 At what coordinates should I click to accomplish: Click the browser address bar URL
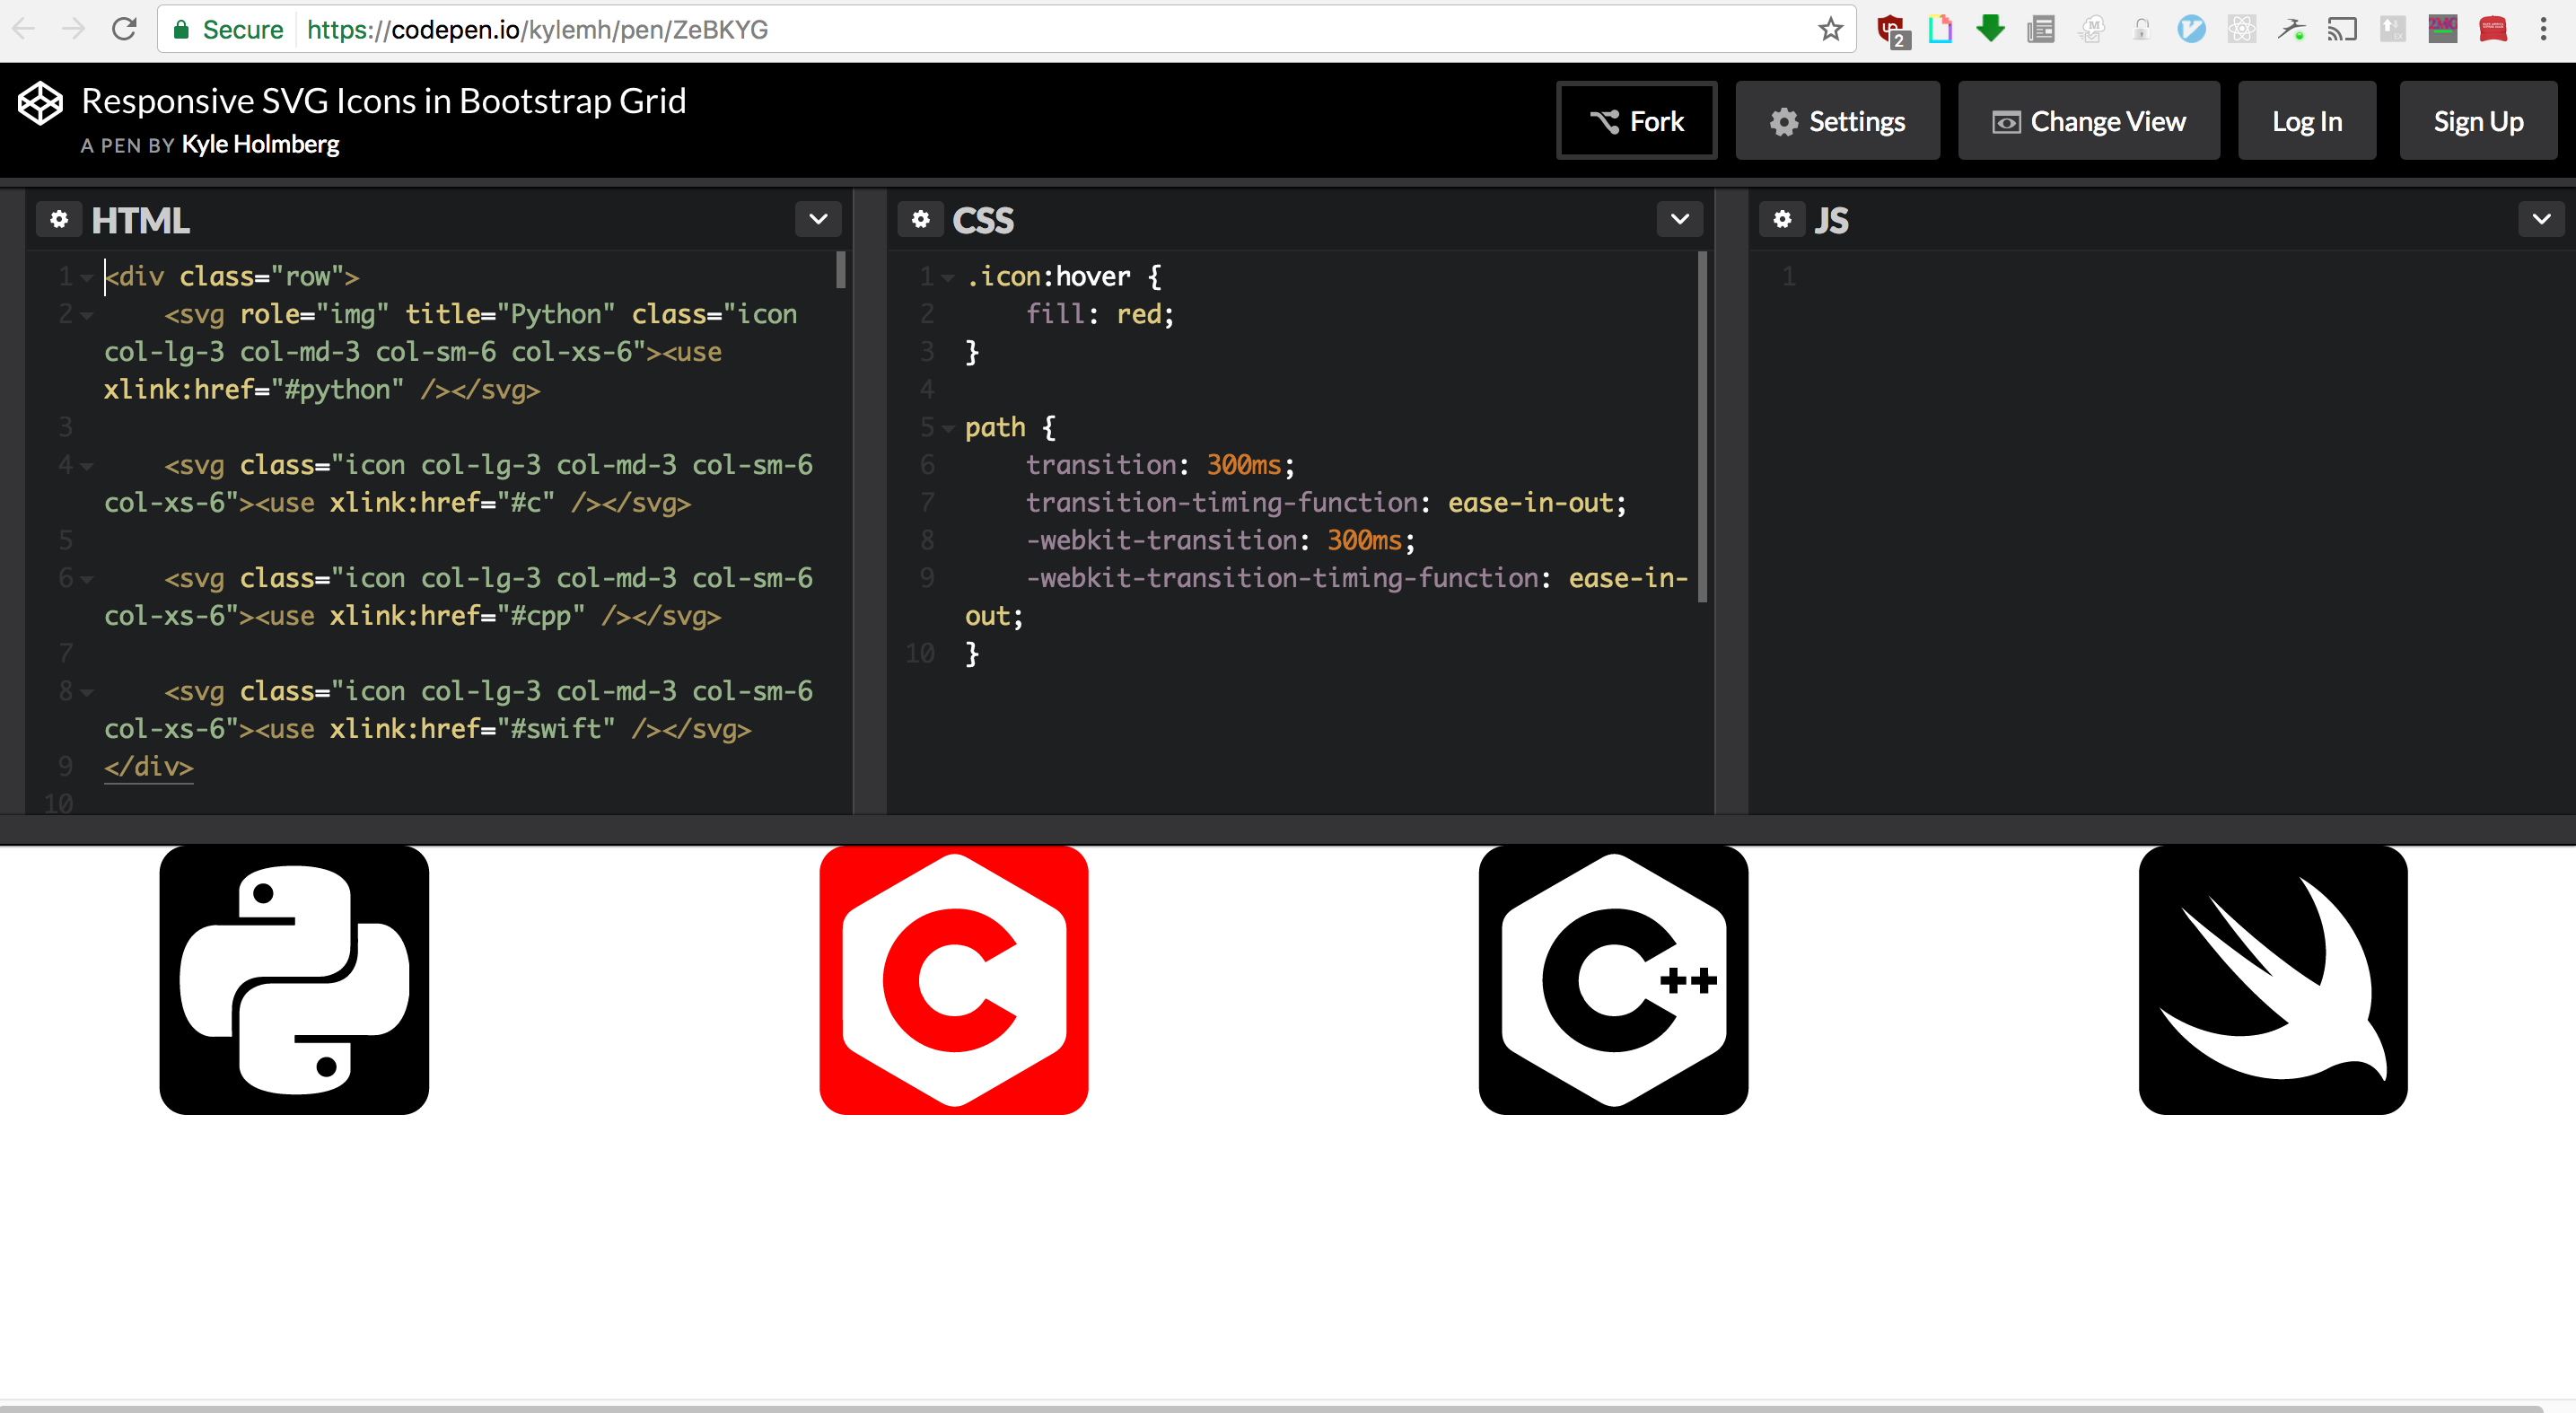pos(538,30)
